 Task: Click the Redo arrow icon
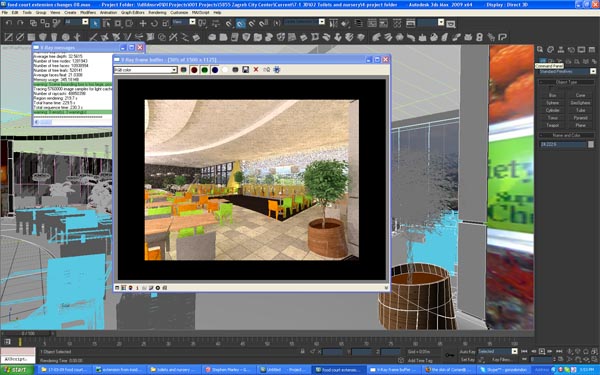click(x=20, y=23)
